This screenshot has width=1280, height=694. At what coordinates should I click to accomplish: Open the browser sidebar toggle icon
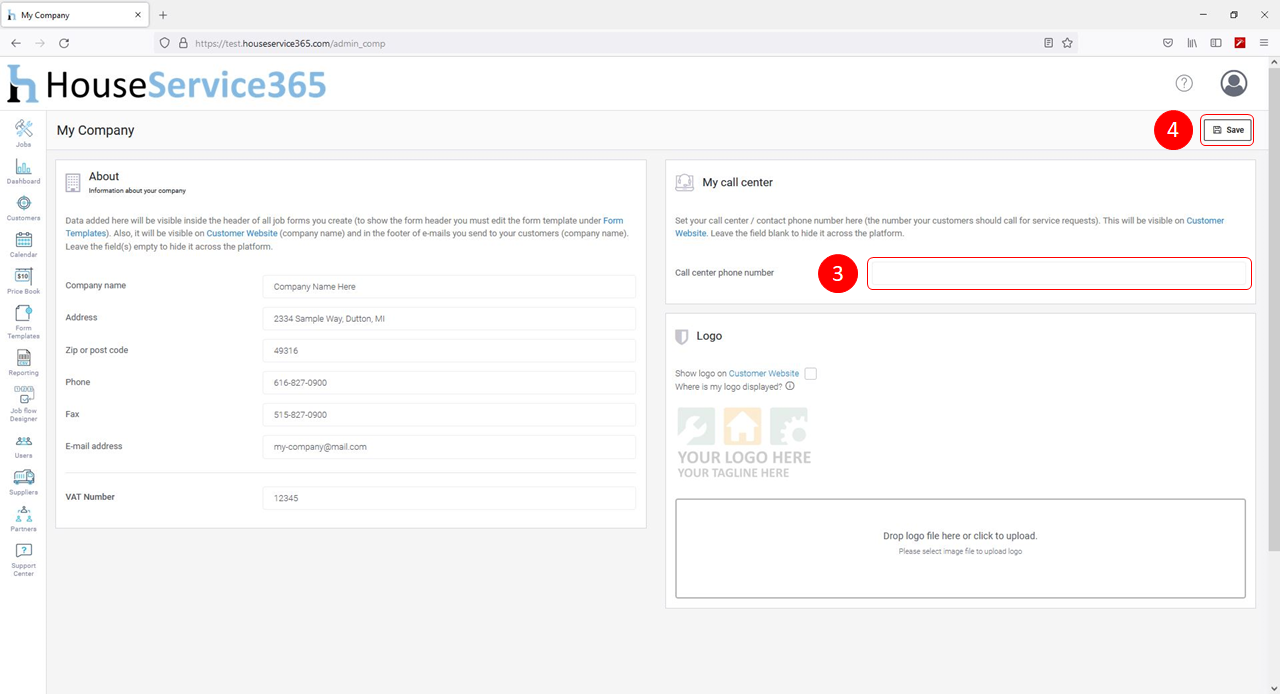(1216, 43)
